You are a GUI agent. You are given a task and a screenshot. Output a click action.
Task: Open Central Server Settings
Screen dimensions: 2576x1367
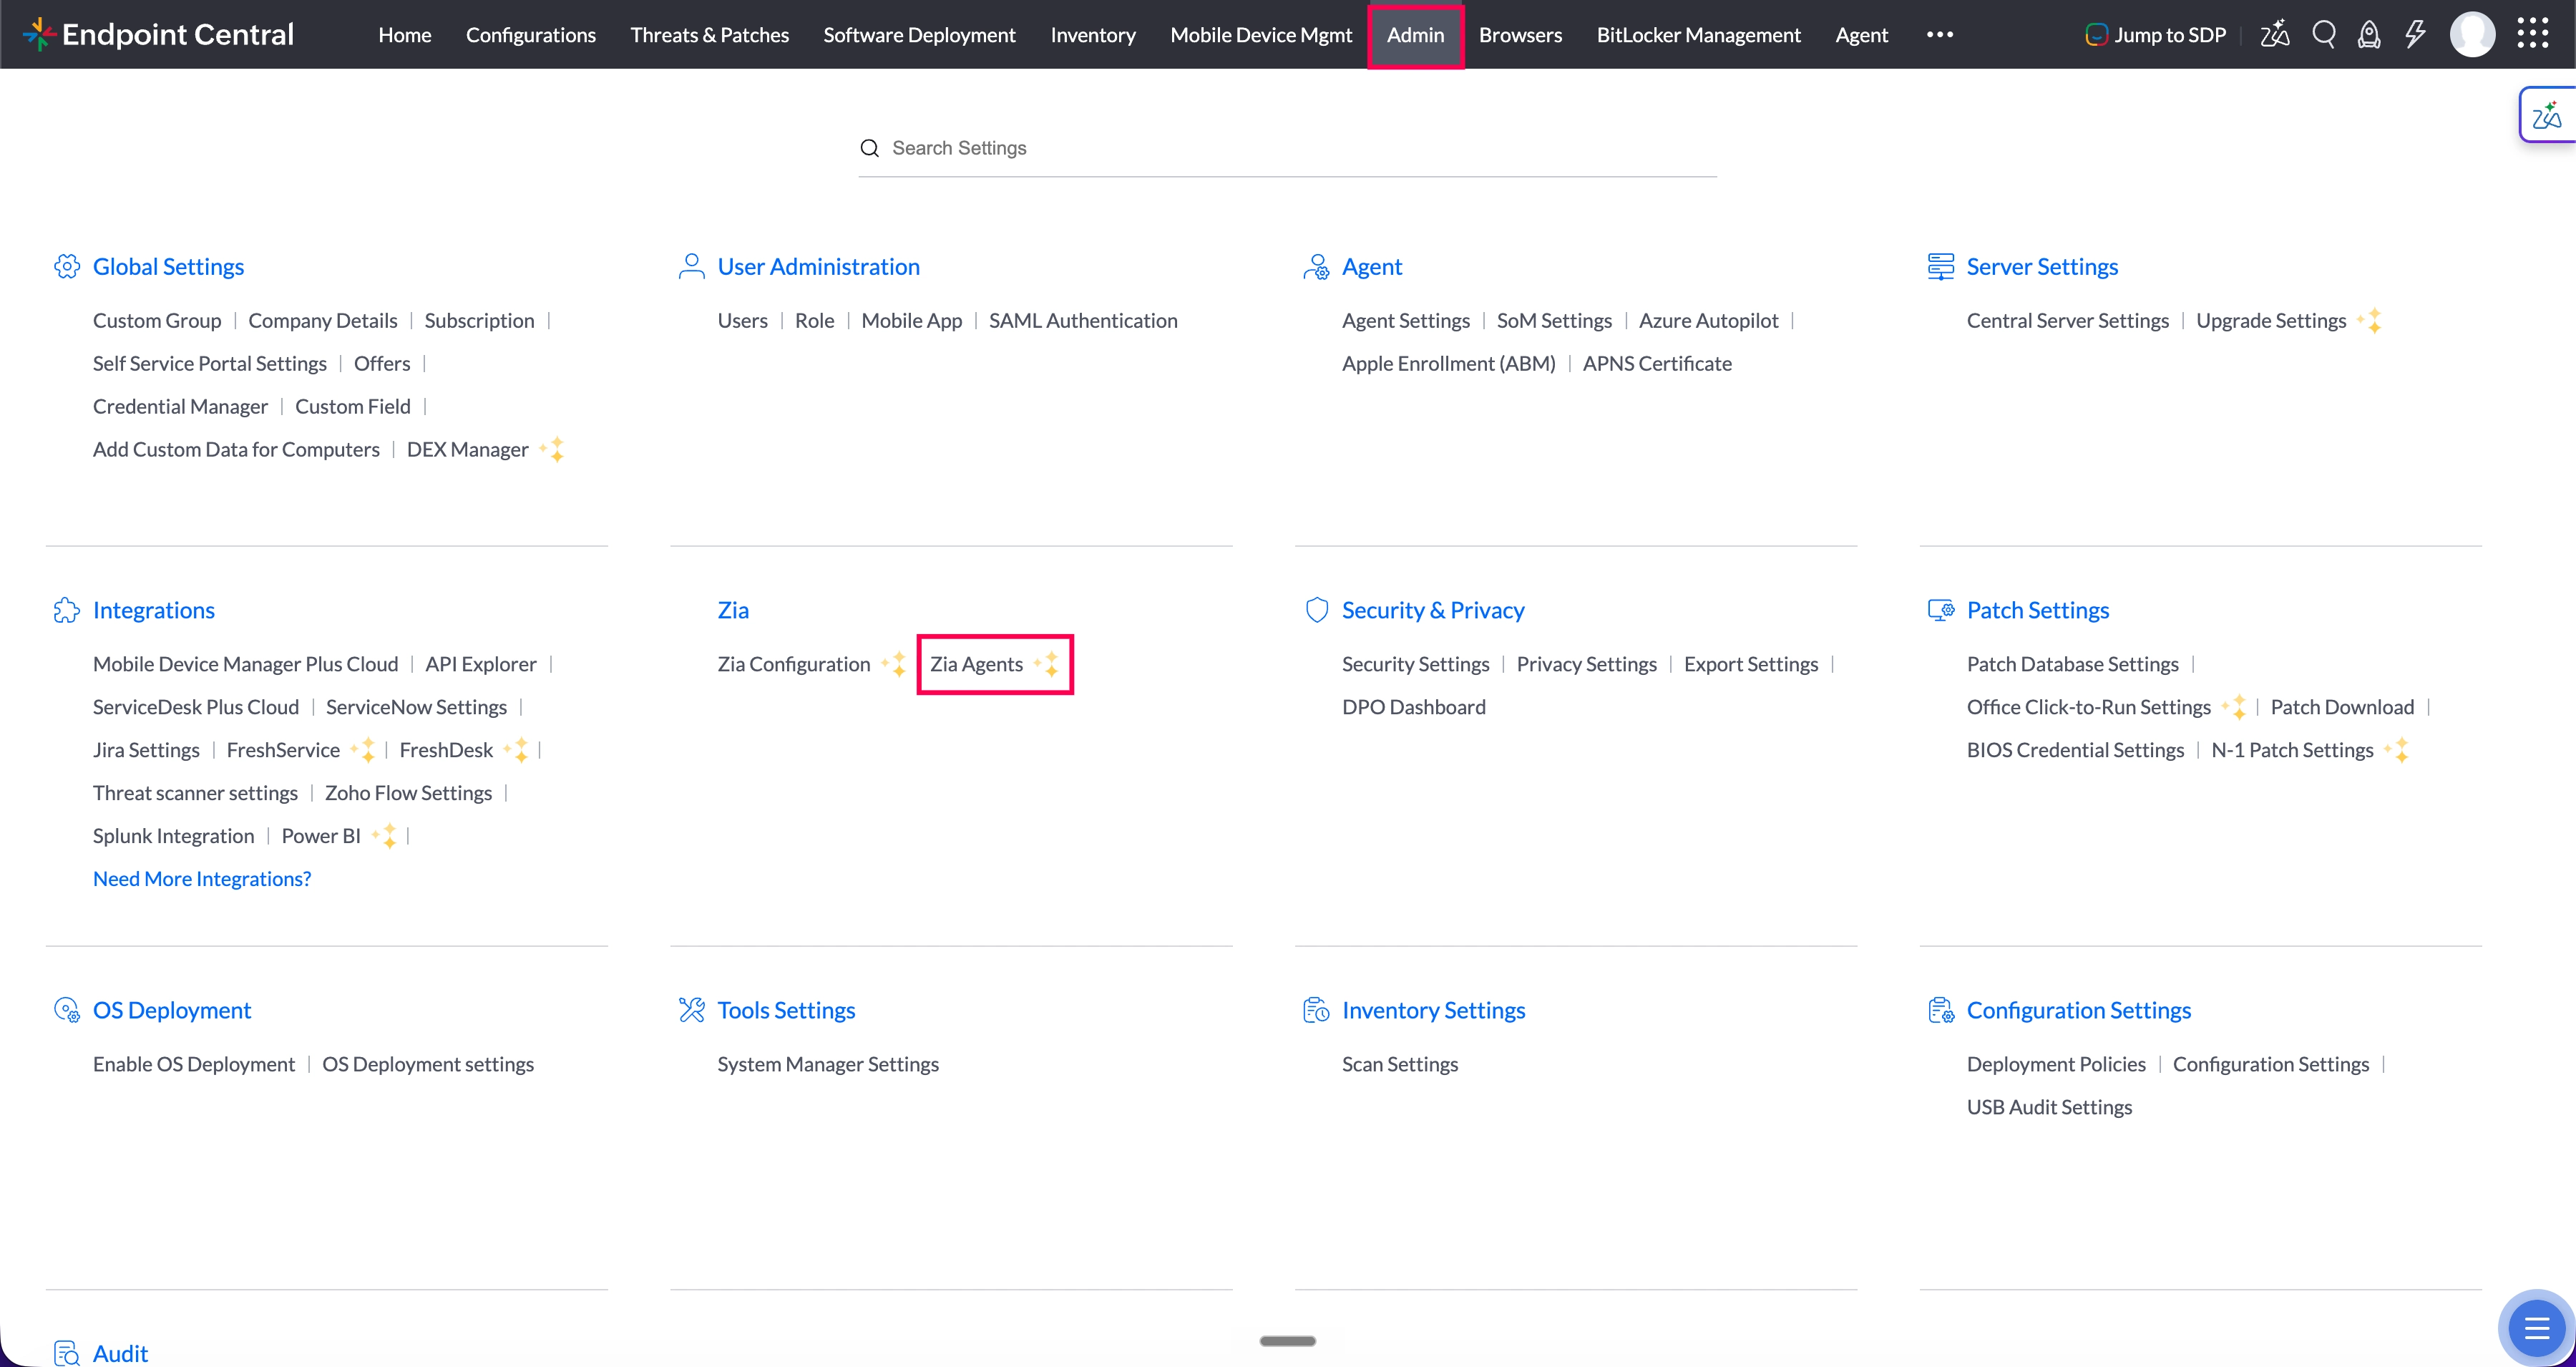[2067, 320]
